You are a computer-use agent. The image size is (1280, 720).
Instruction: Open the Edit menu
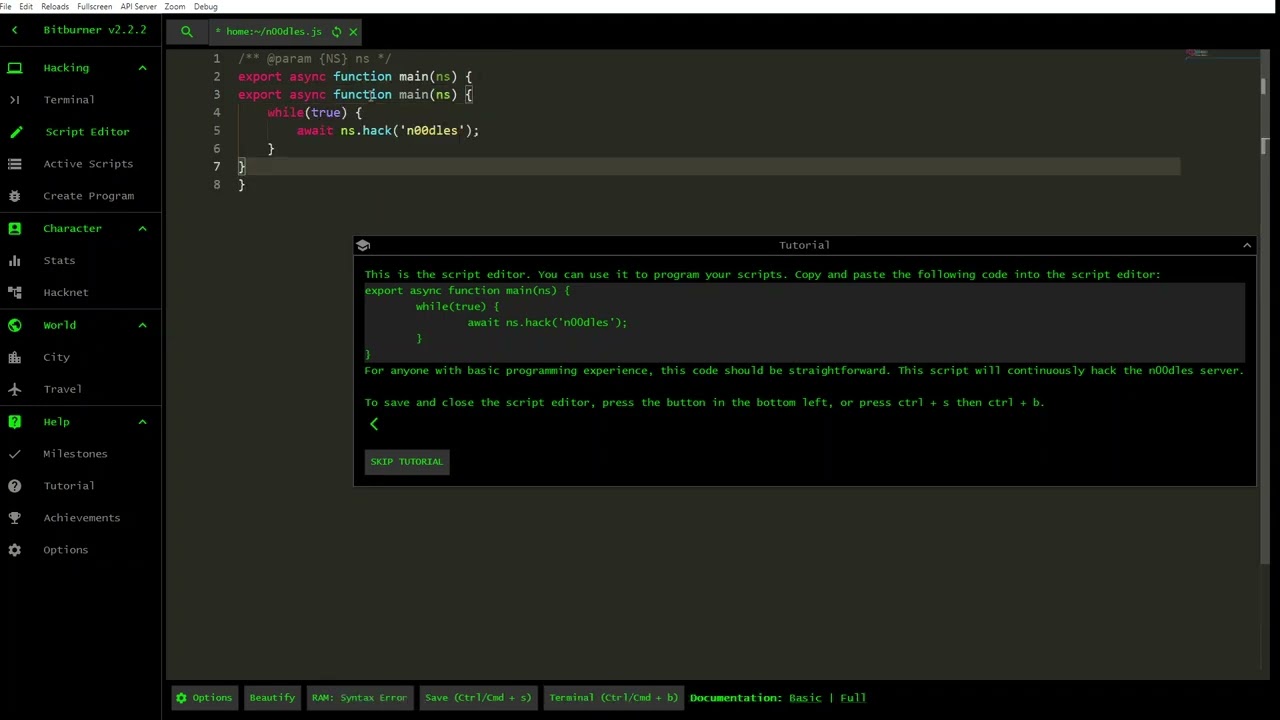(x=26, y=6)
